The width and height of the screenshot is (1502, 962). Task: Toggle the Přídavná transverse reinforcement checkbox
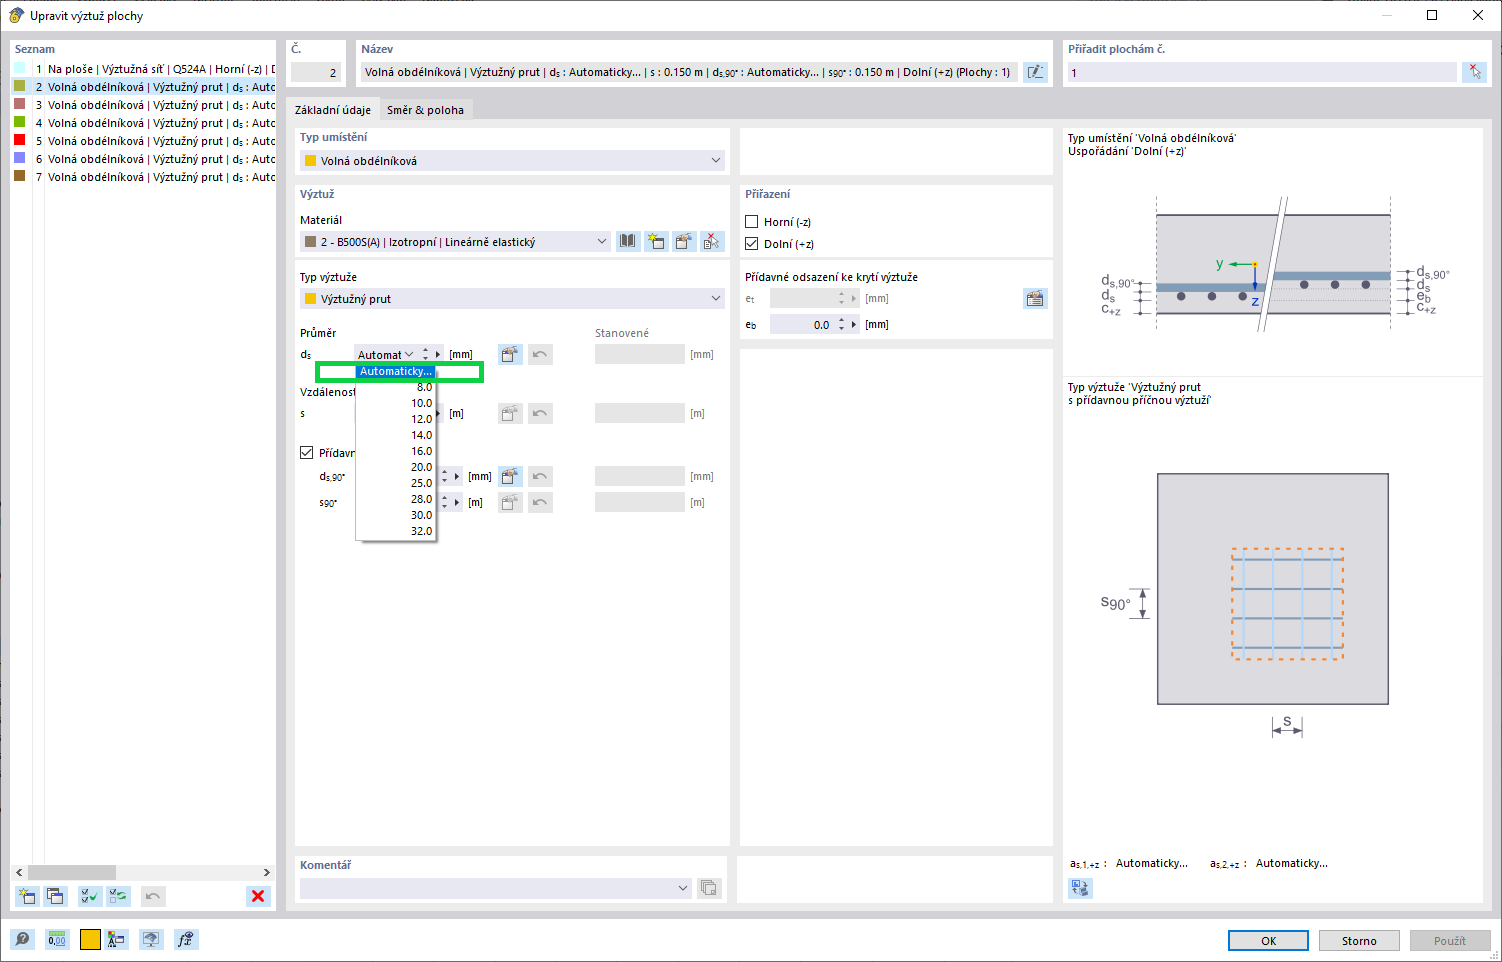point(307,453)
